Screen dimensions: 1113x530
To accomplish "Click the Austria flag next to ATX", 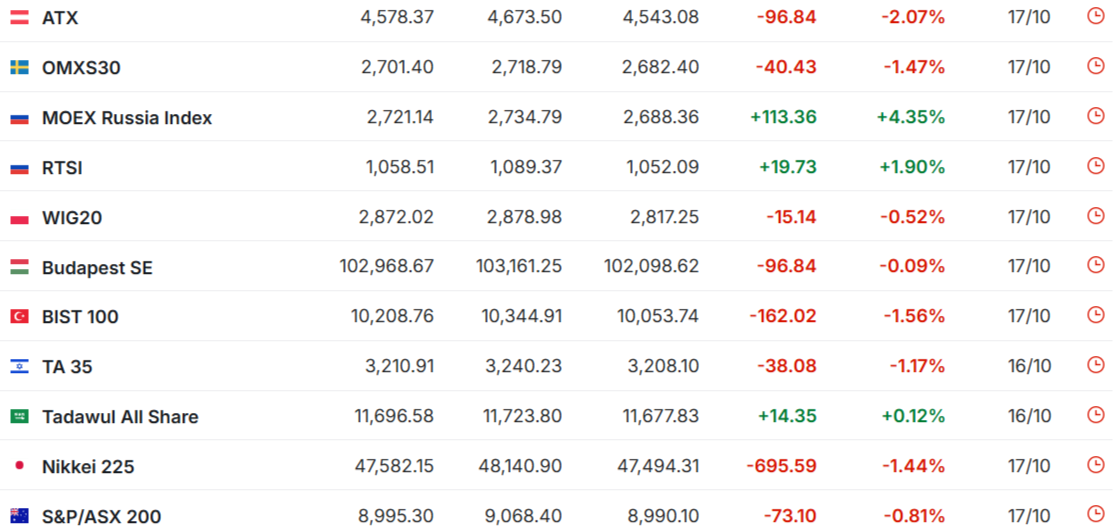I will tap(19, 17).
